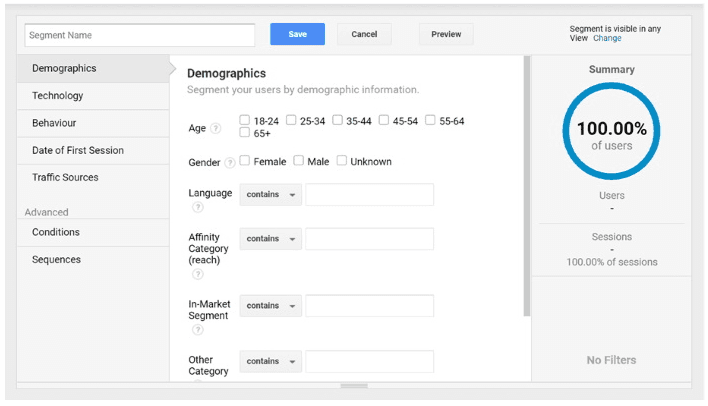
Task: Tick the 35-44 age checkbox
Action: [337, 120]
